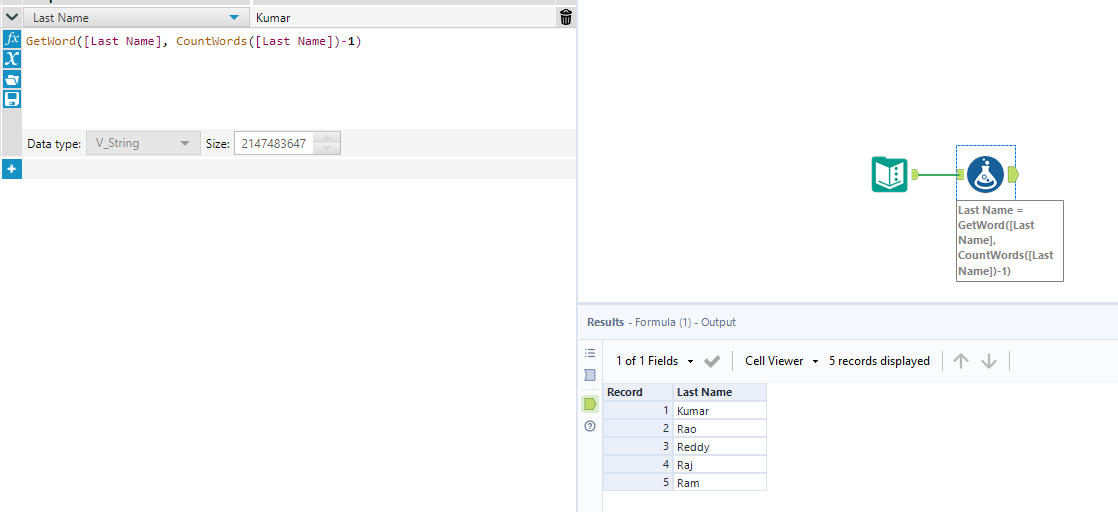Click the metadata icon in Results sidebar
This screenshot has height=512, width=1118.
(x=590, y=375)
